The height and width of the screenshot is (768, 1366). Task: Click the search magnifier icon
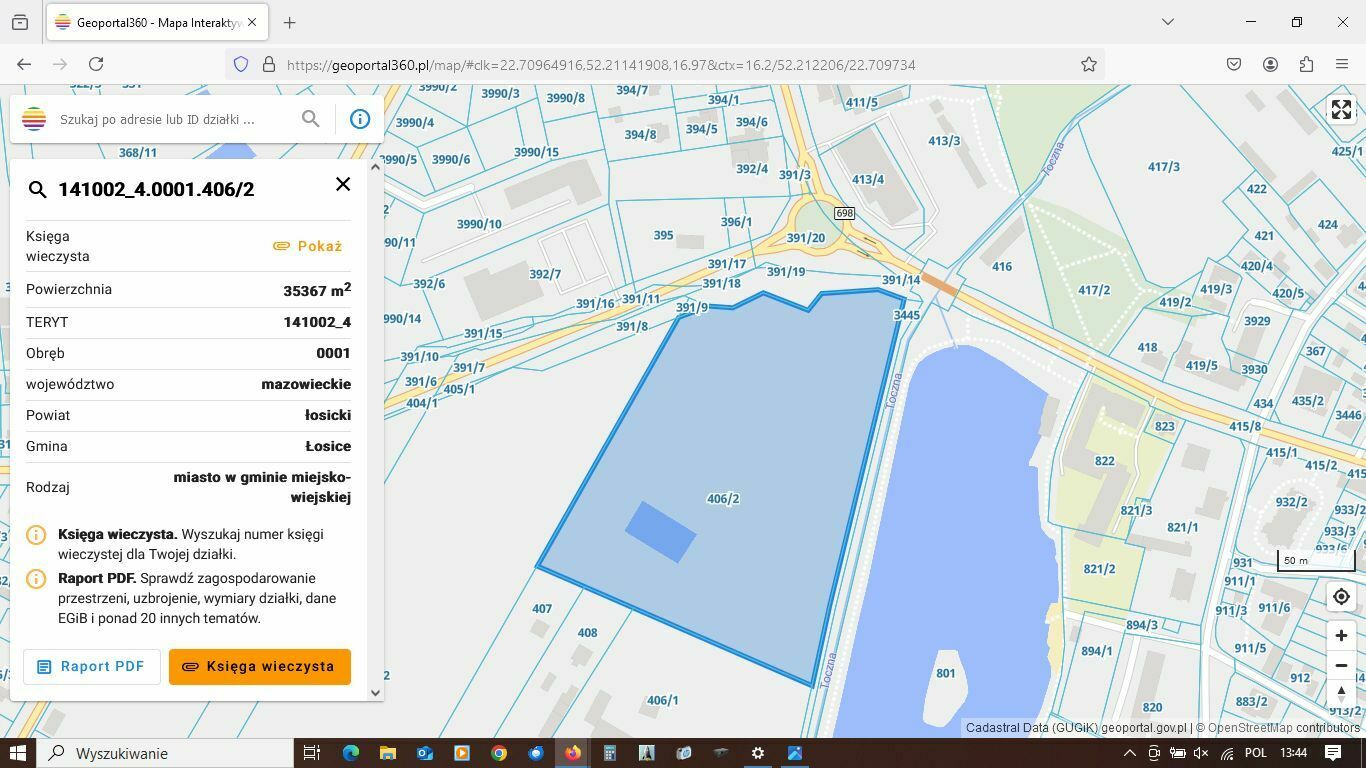(x=311, y=119)
